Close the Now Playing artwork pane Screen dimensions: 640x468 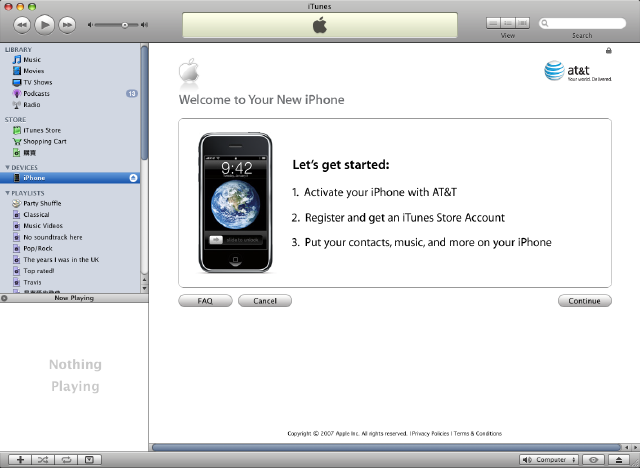(4, 298)
